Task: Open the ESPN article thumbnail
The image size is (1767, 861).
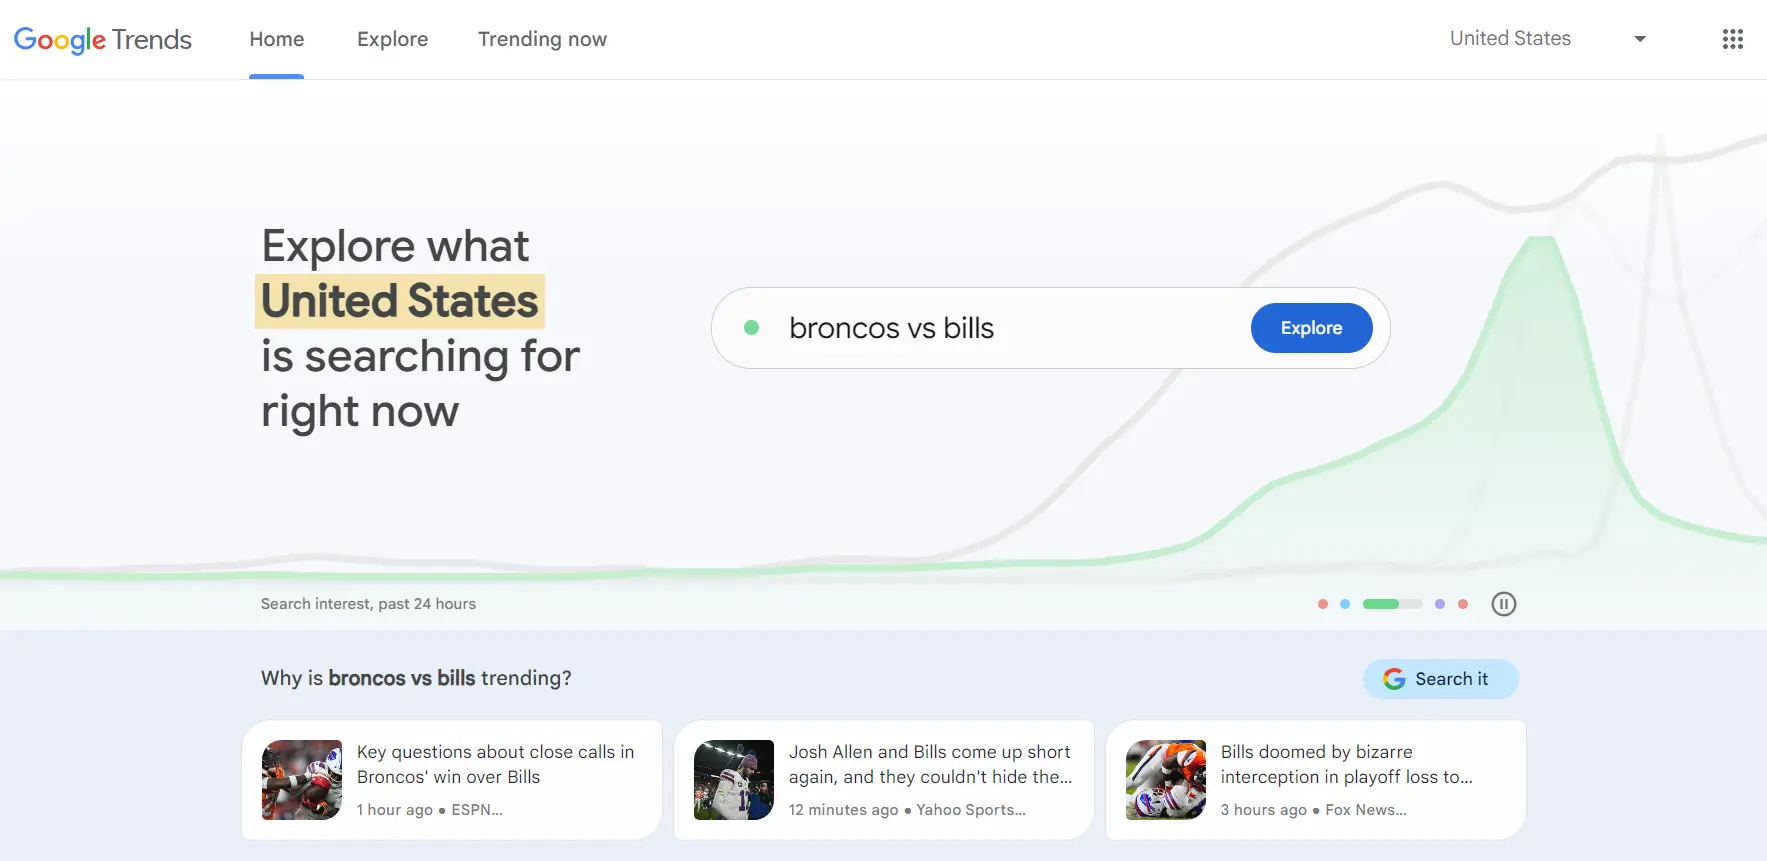Action: [x=302, y=780]
